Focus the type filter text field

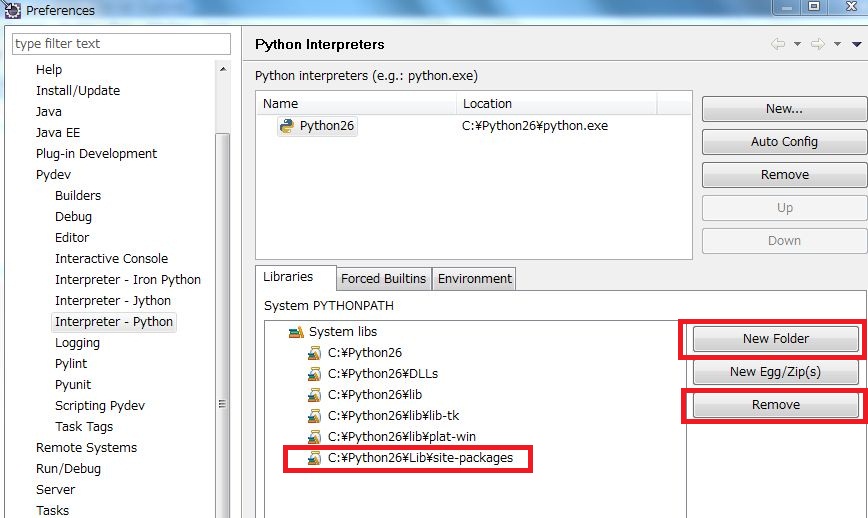coord(121,44)
